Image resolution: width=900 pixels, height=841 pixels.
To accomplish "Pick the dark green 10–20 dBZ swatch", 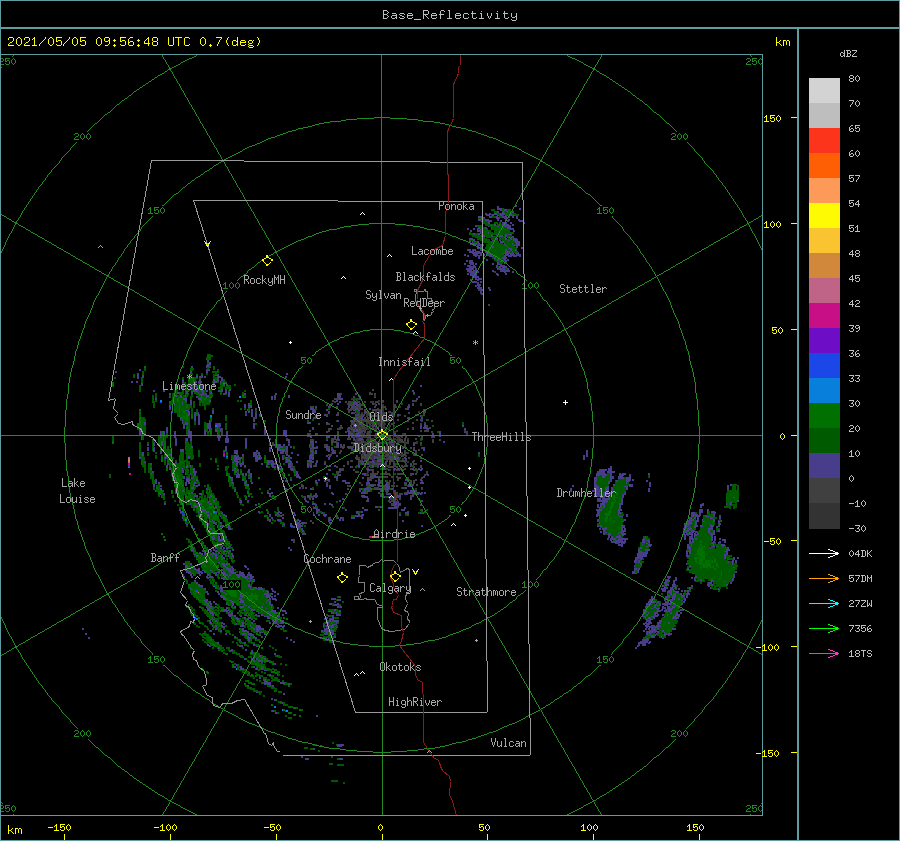I will coord(824,441).
